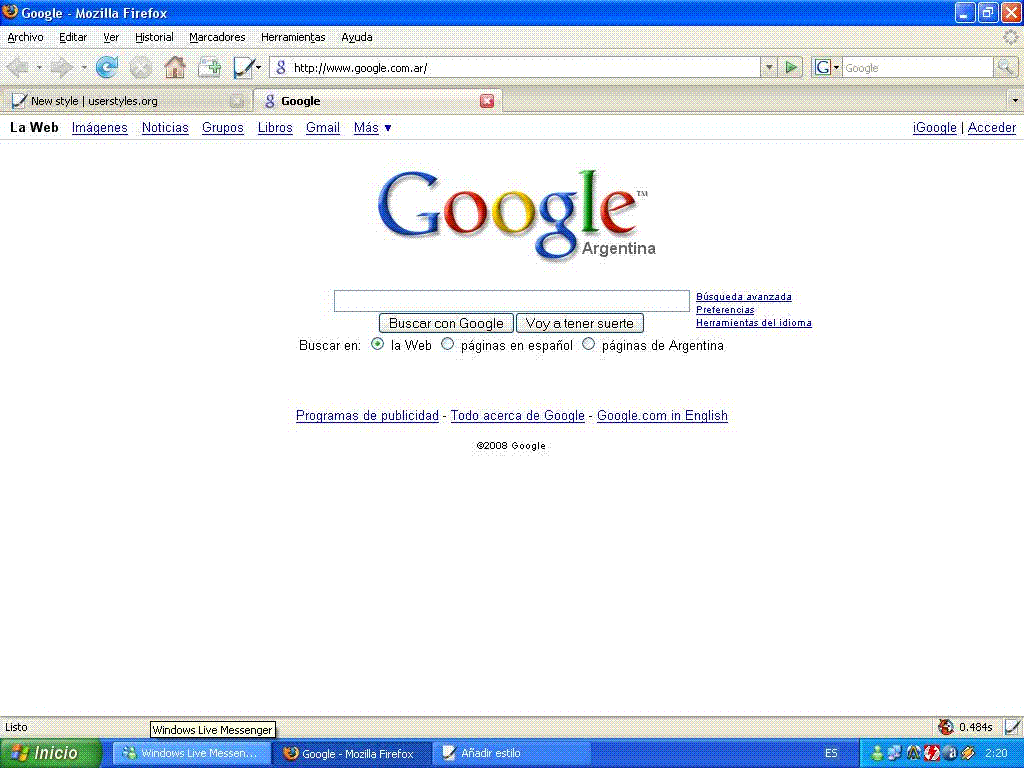The height and width of the screenshot is (768, 1024).
Task: Click the Back navigation arrow
Action: tap(18, 67)
